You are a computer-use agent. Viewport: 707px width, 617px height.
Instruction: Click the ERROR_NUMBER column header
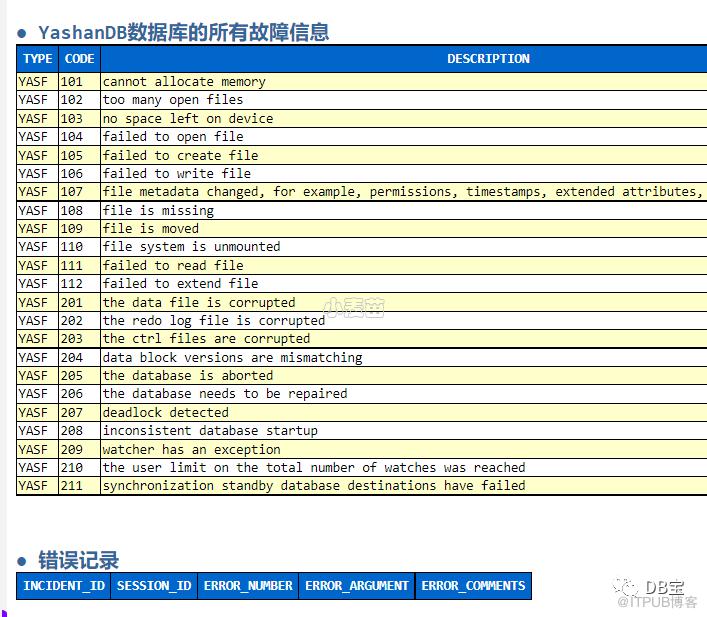pyautogui.click(x=248, y=586)
